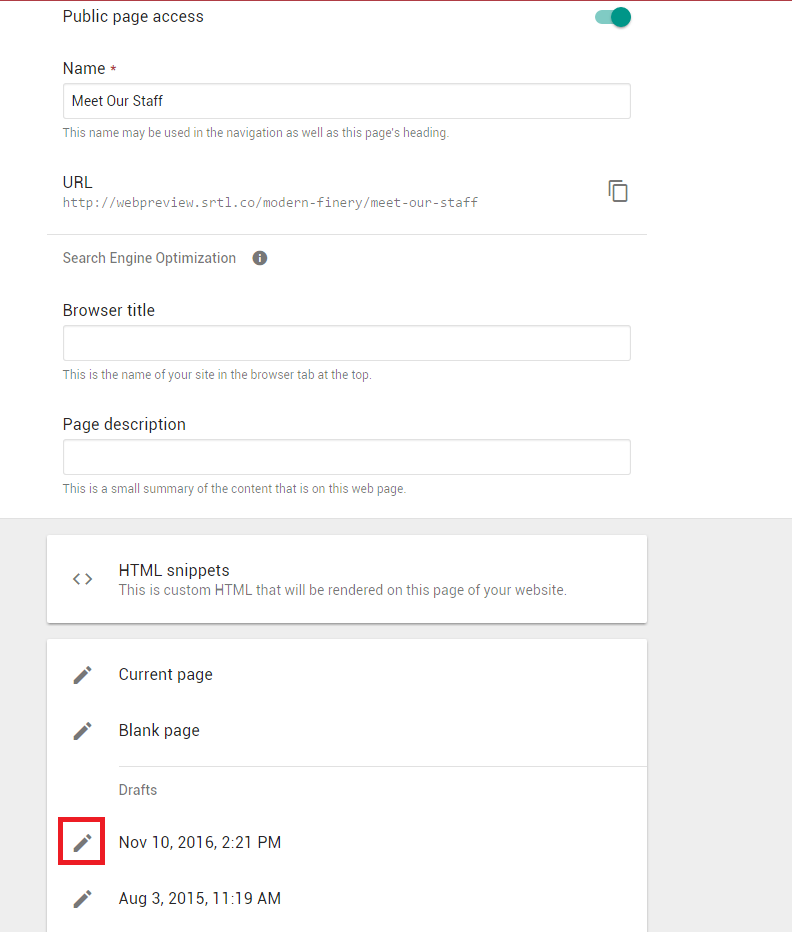Select the Current page entry
The image size is (792, 932).
pos(347,675)
